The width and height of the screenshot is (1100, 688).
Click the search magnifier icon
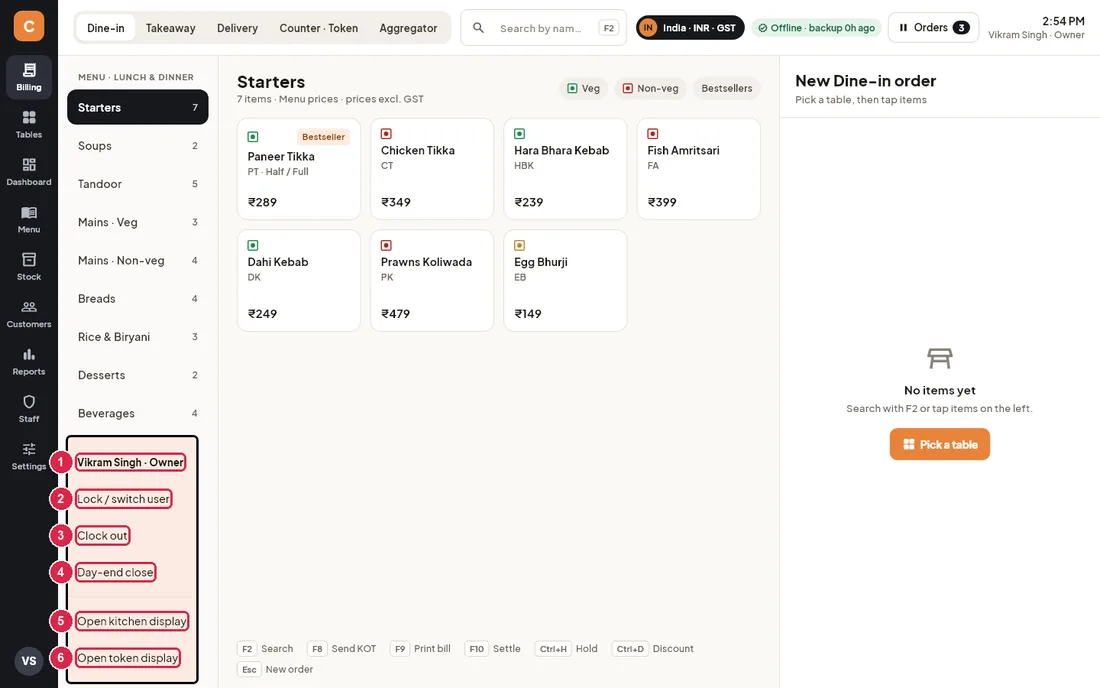click(x=478, y=28)
